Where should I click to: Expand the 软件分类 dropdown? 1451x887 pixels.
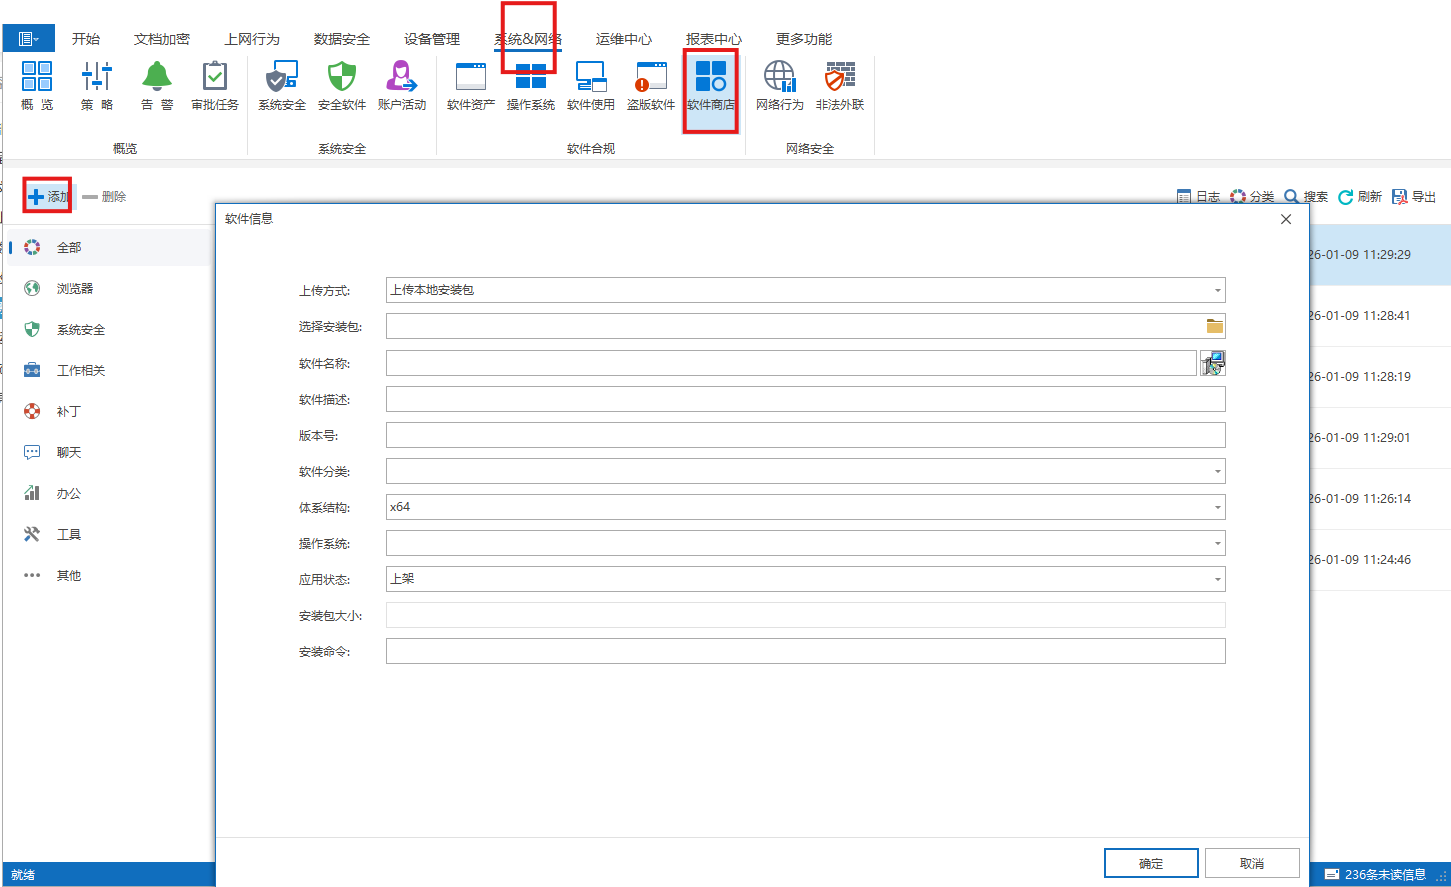point(1217,472)
